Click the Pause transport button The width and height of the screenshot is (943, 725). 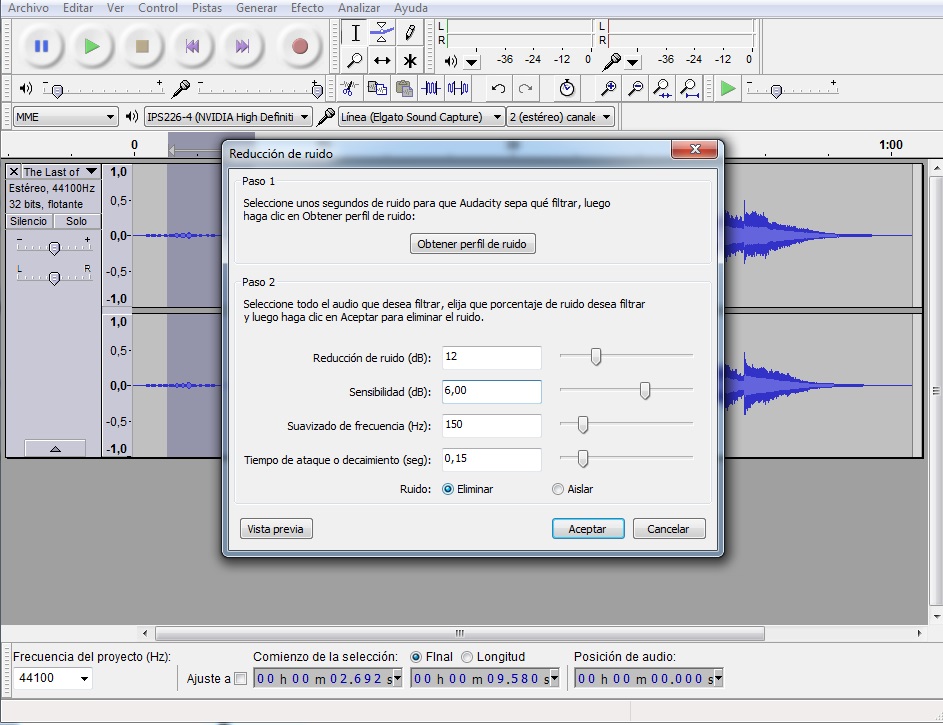coord(41,46)
